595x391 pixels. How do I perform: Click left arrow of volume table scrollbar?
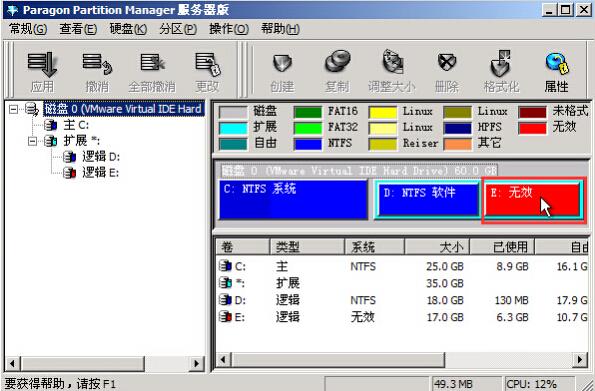[x=224, y=359]
